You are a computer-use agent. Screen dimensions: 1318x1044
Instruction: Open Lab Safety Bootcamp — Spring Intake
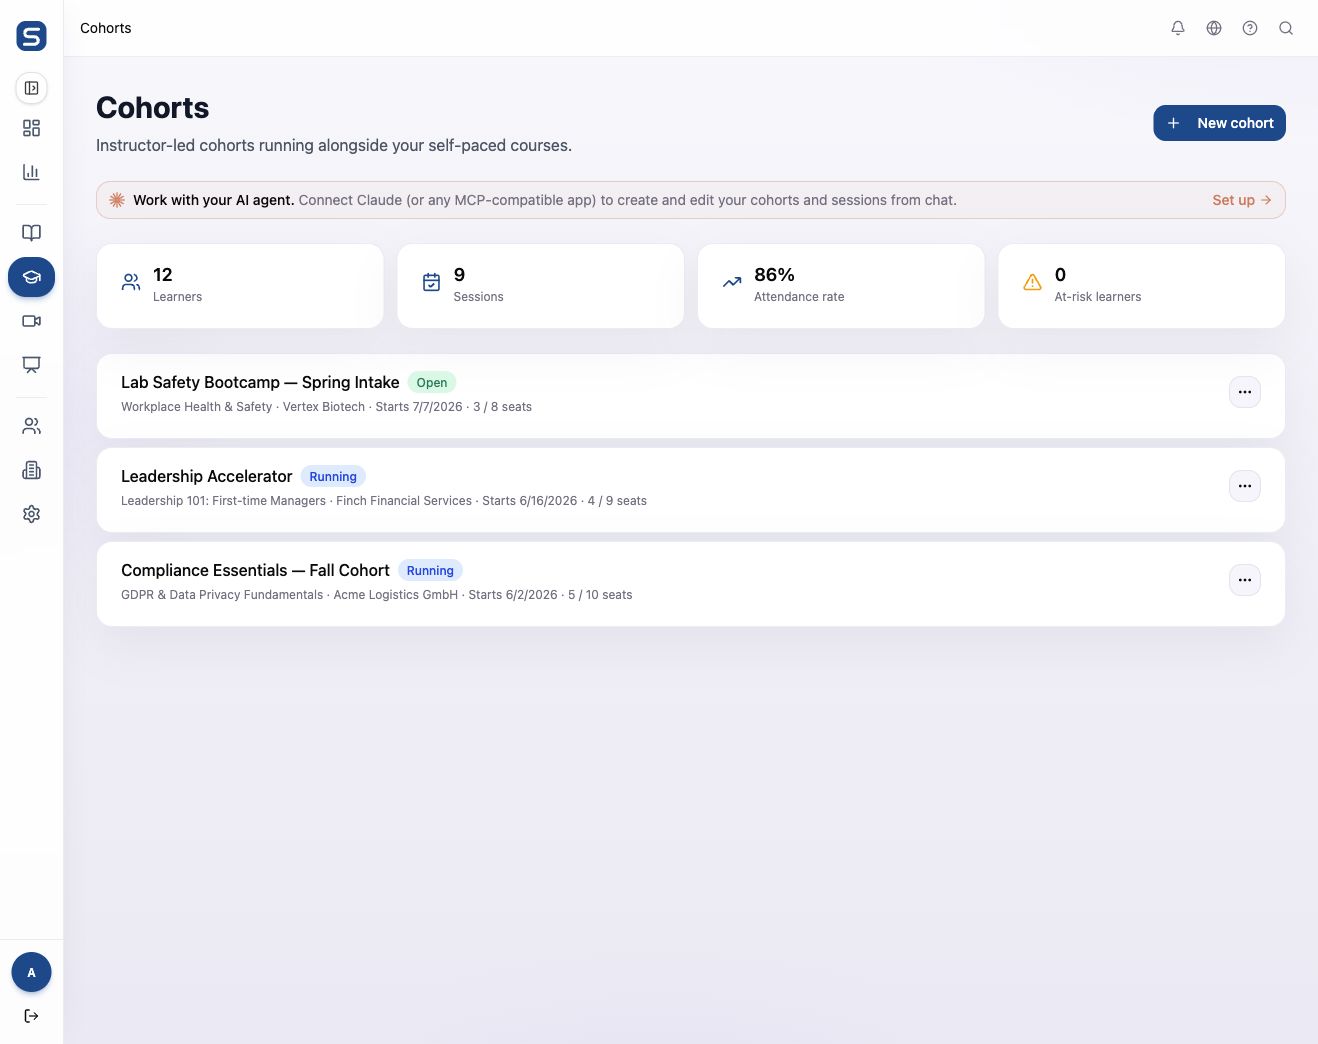[x=260, y=382]
